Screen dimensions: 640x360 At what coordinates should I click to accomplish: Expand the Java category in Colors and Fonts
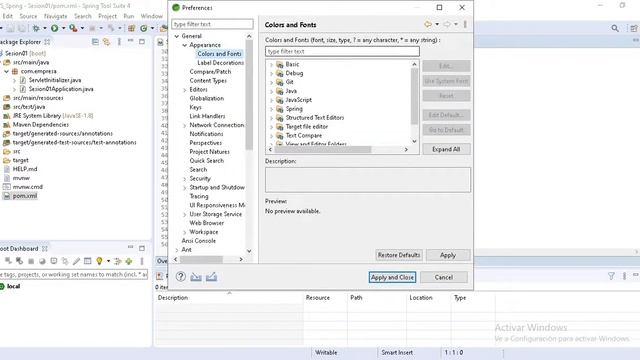(x=271, y=91)
